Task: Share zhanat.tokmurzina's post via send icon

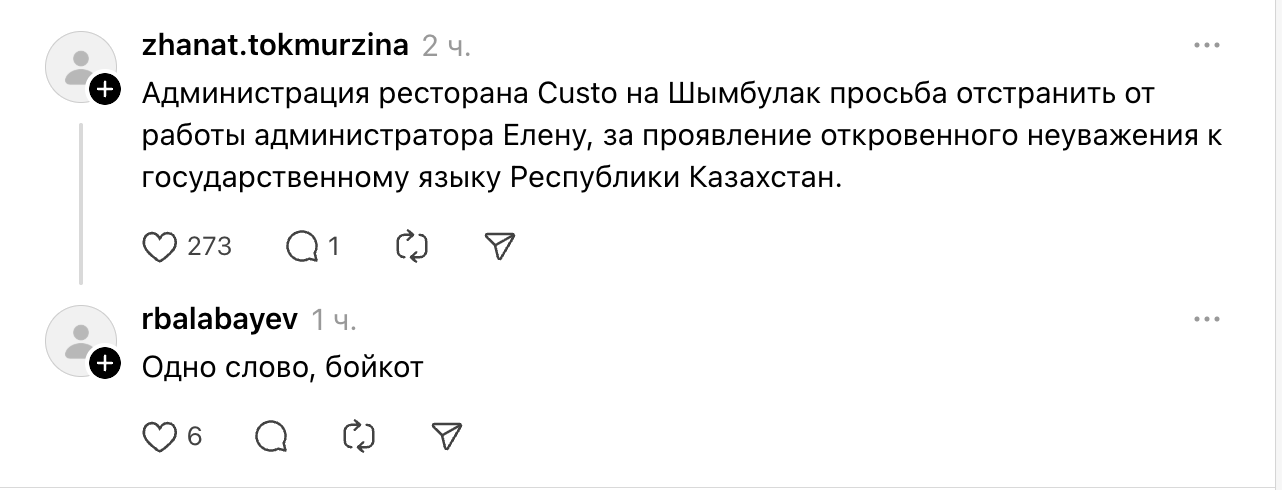Action: [x=498, y=246]
